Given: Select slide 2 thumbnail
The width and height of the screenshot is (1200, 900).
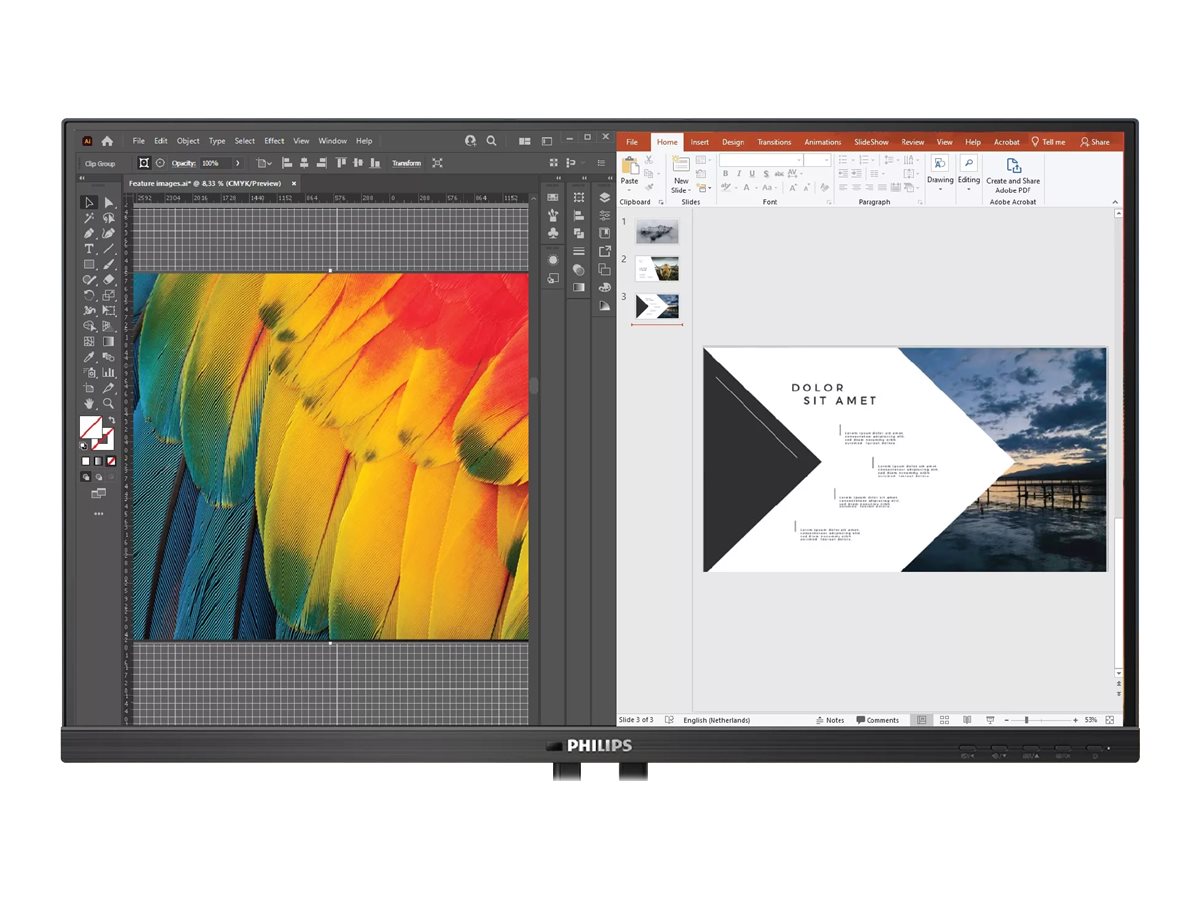Looking at the screenshot, I should click(657, 268).
